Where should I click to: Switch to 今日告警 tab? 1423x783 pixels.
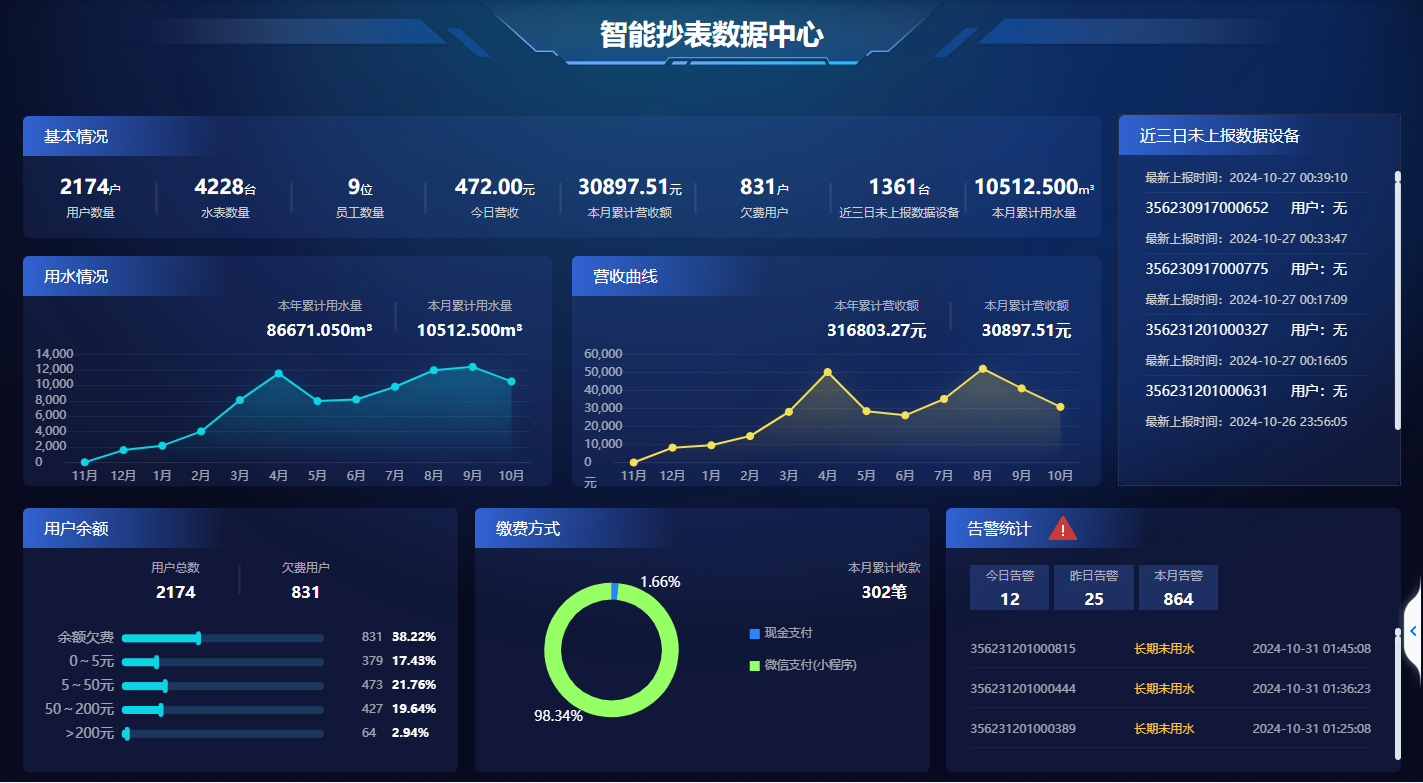click(1009, 587)
